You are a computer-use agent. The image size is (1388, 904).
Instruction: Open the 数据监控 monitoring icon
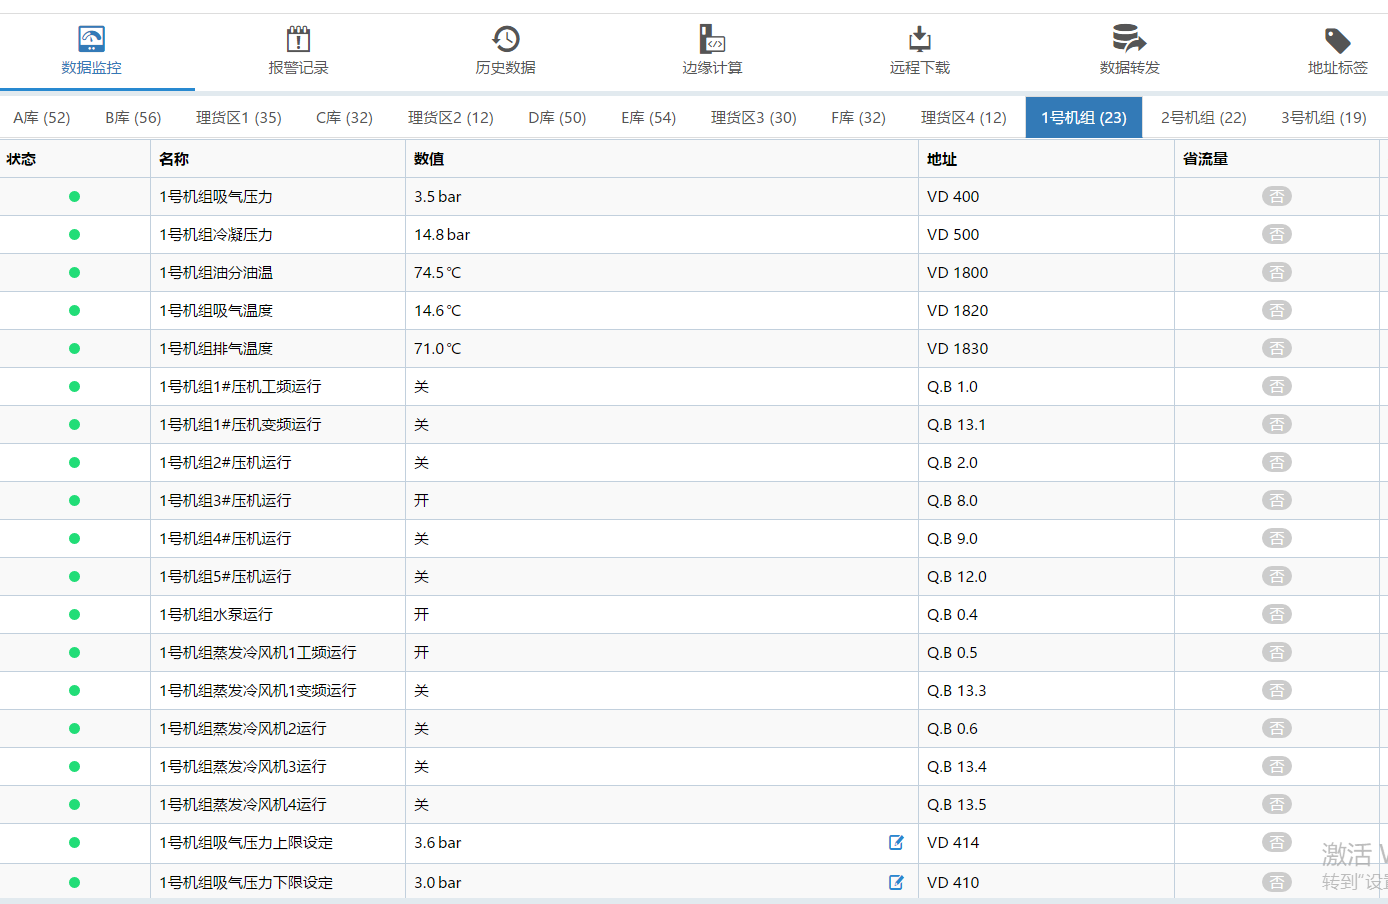click(91, 39)
